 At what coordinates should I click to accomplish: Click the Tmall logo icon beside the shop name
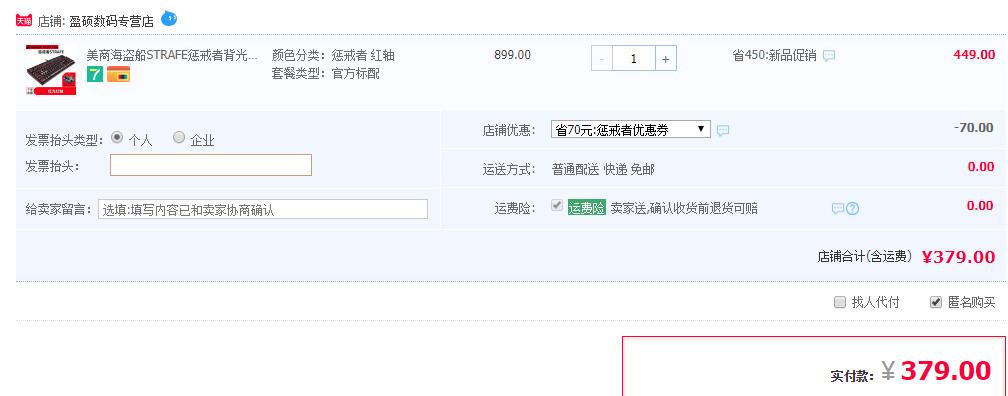24,21
